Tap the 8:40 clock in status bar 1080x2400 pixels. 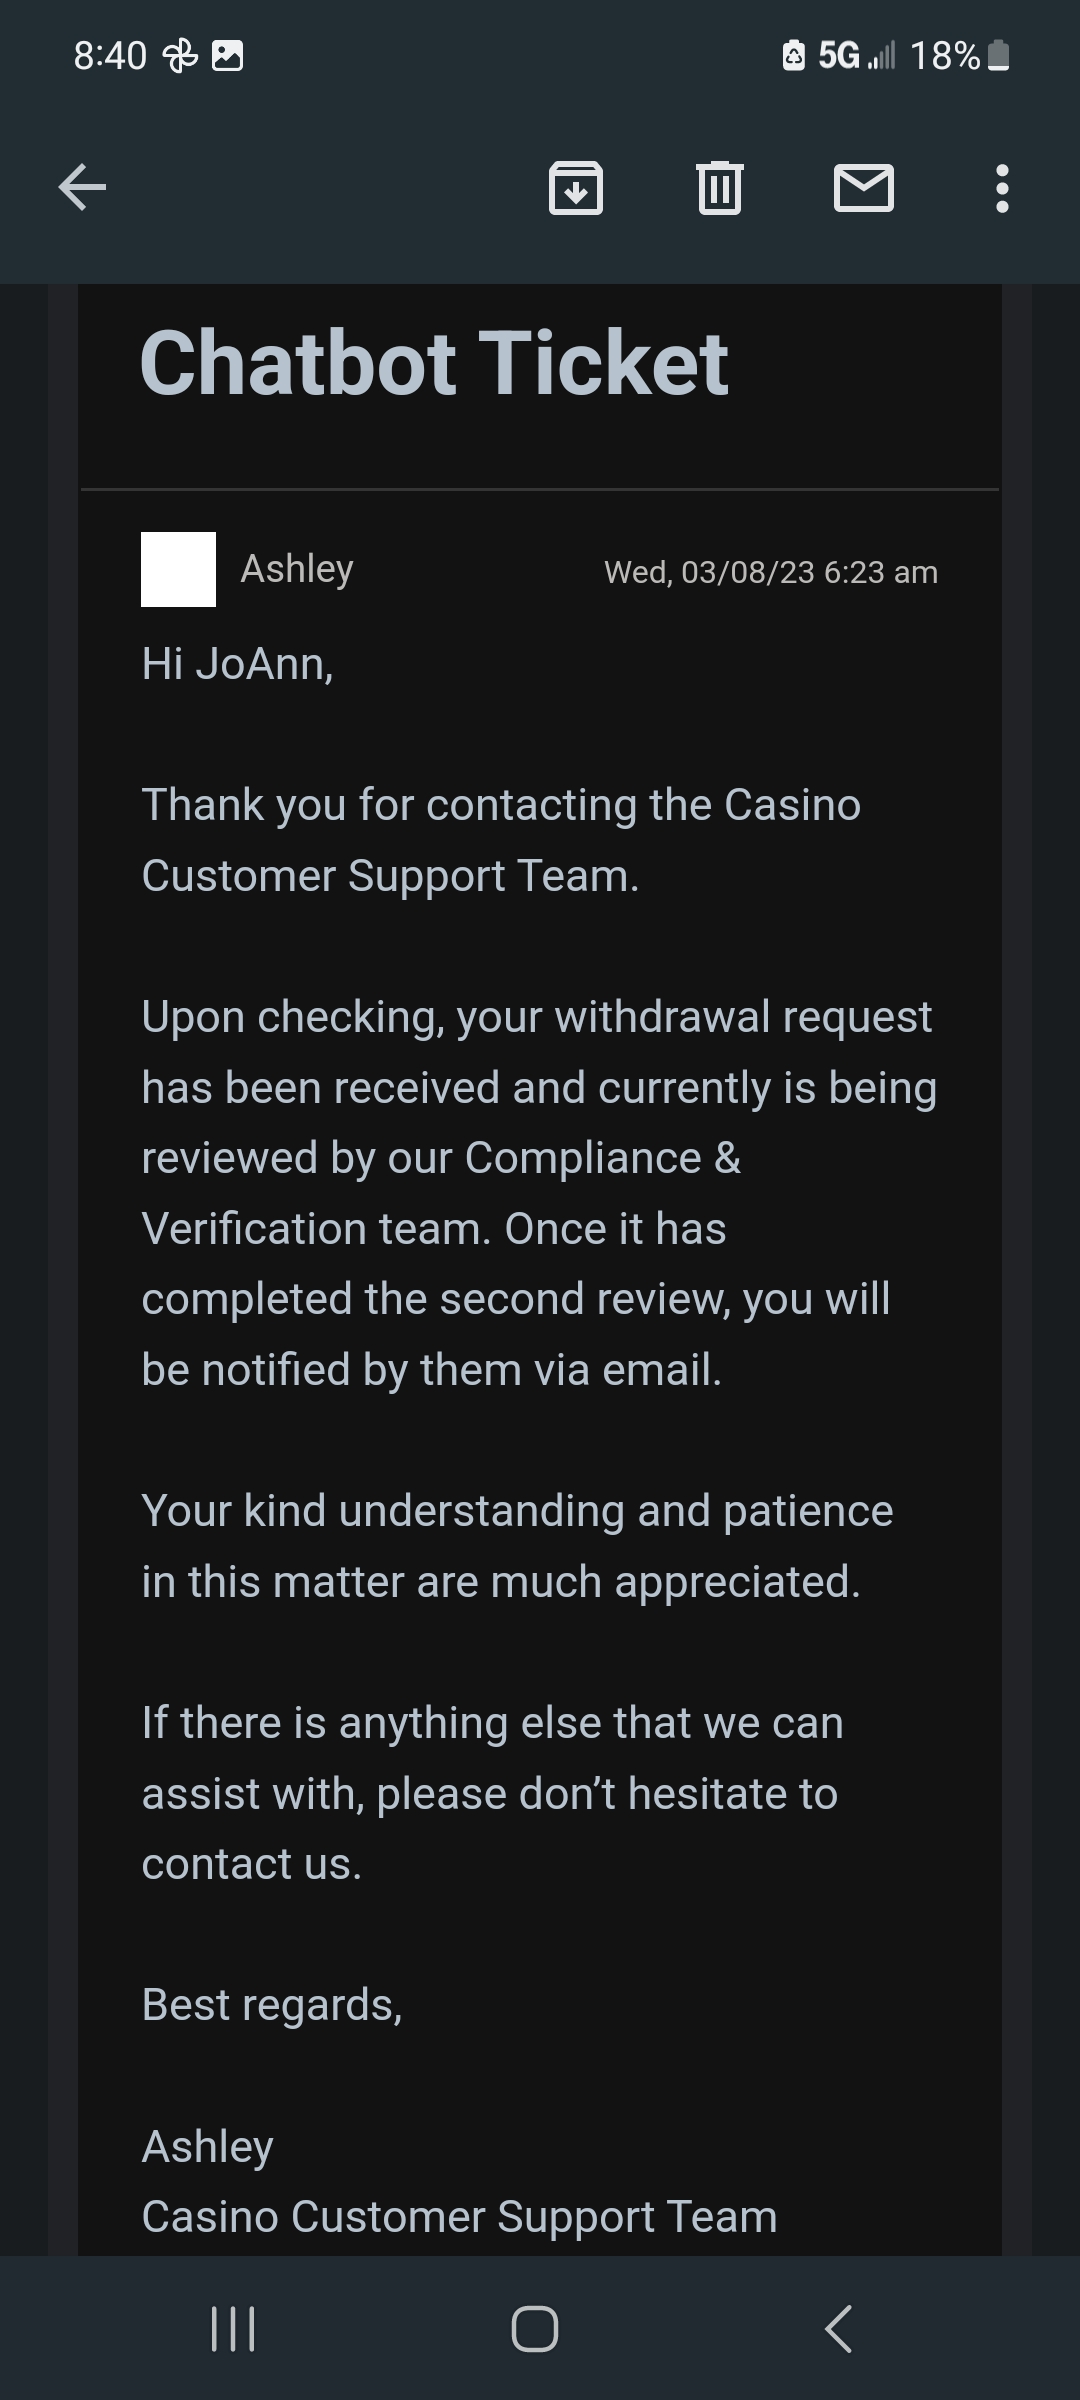pyautogui.click(x=110, y=55)
